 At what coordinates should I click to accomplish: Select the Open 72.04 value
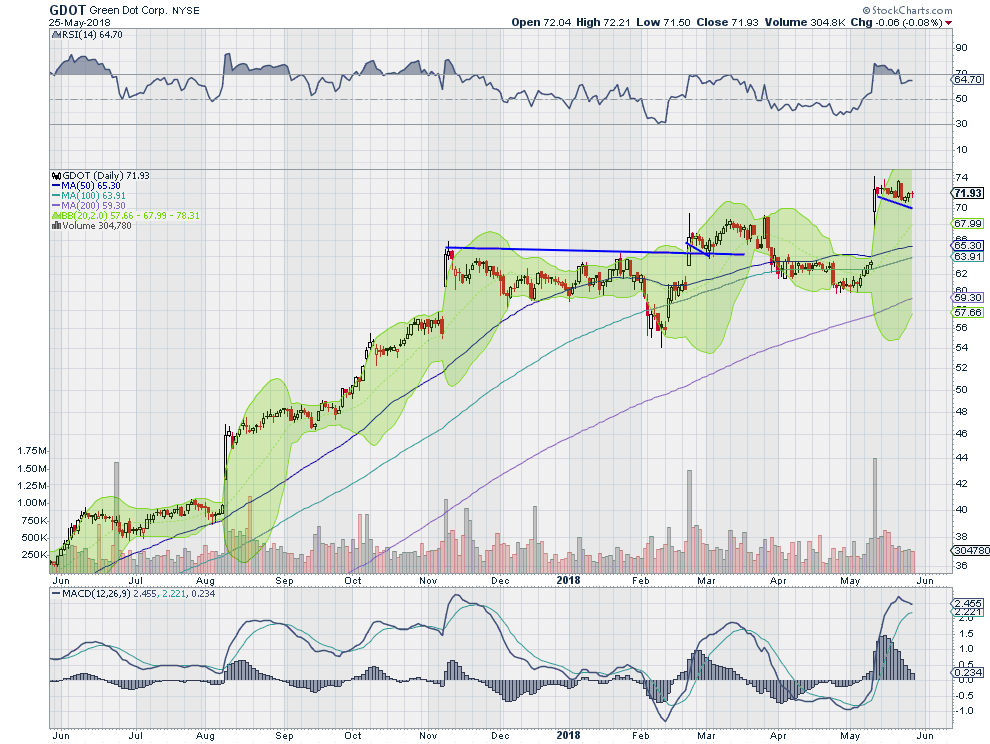541,22
